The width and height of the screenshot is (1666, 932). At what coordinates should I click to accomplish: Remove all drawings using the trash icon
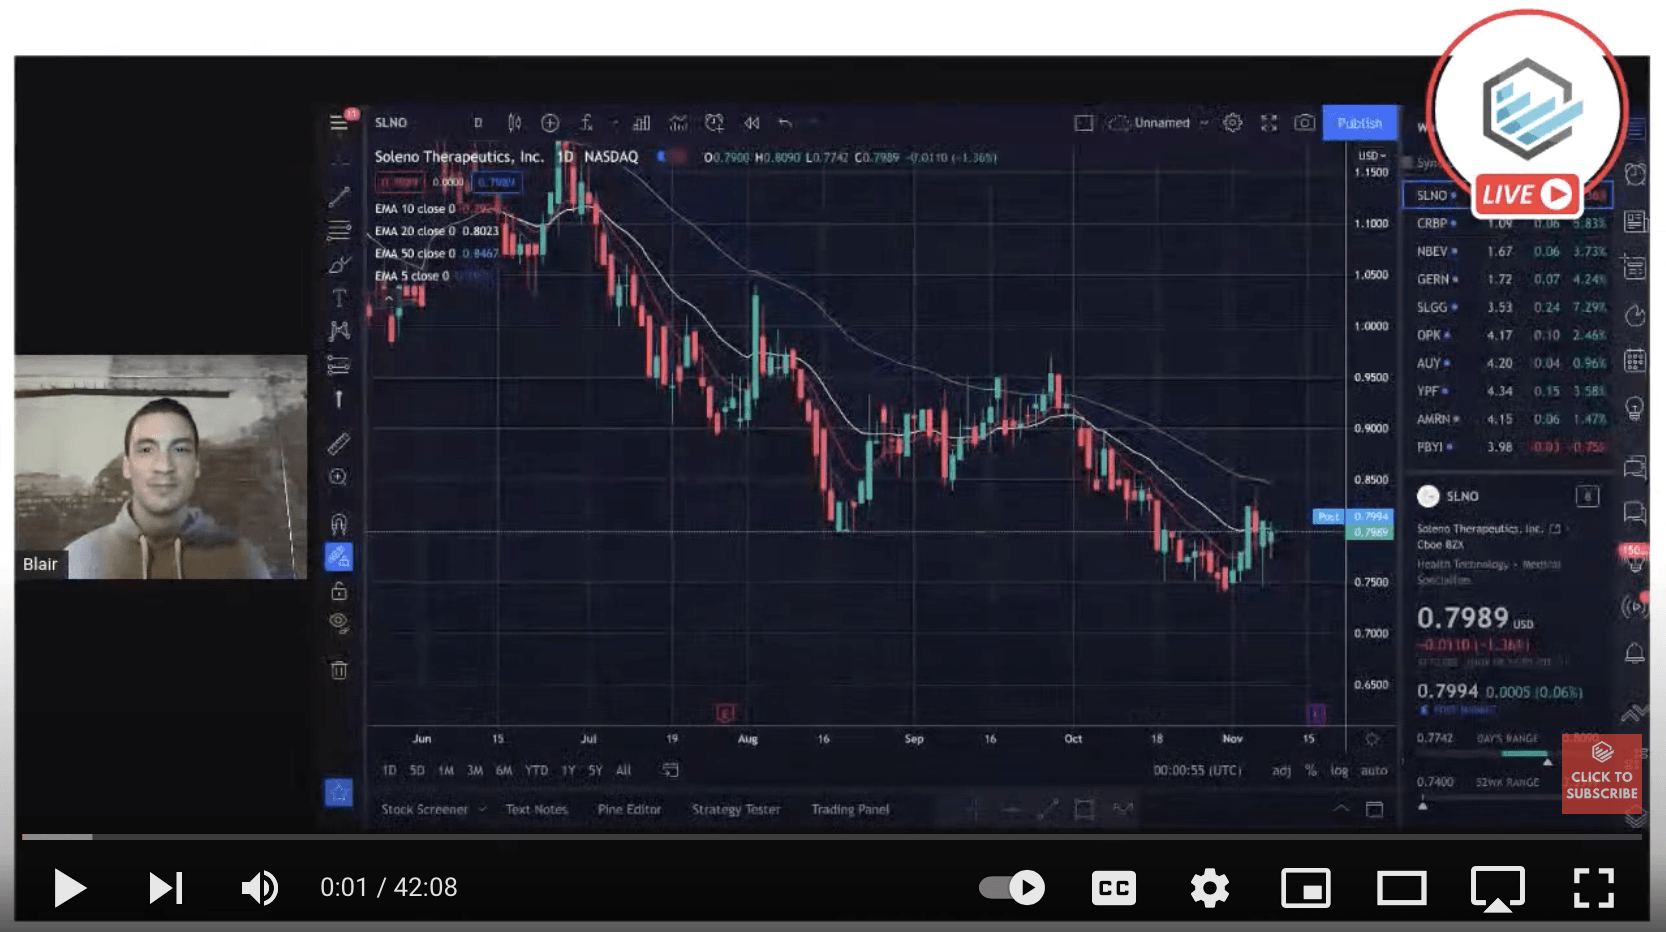pos(339,670)
